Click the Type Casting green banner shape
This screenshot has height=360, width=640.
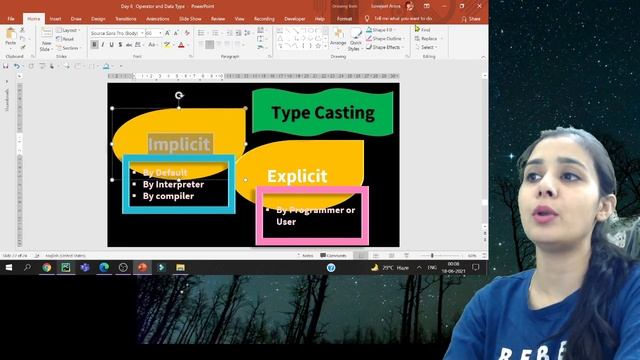322,112
